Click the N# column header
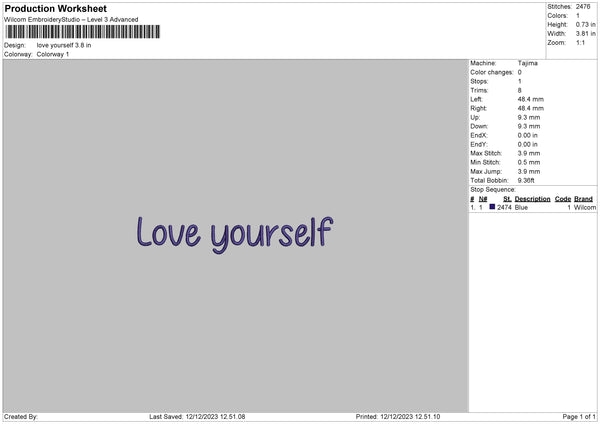Screen dimensions: 600x424 (x=483, y=199)
